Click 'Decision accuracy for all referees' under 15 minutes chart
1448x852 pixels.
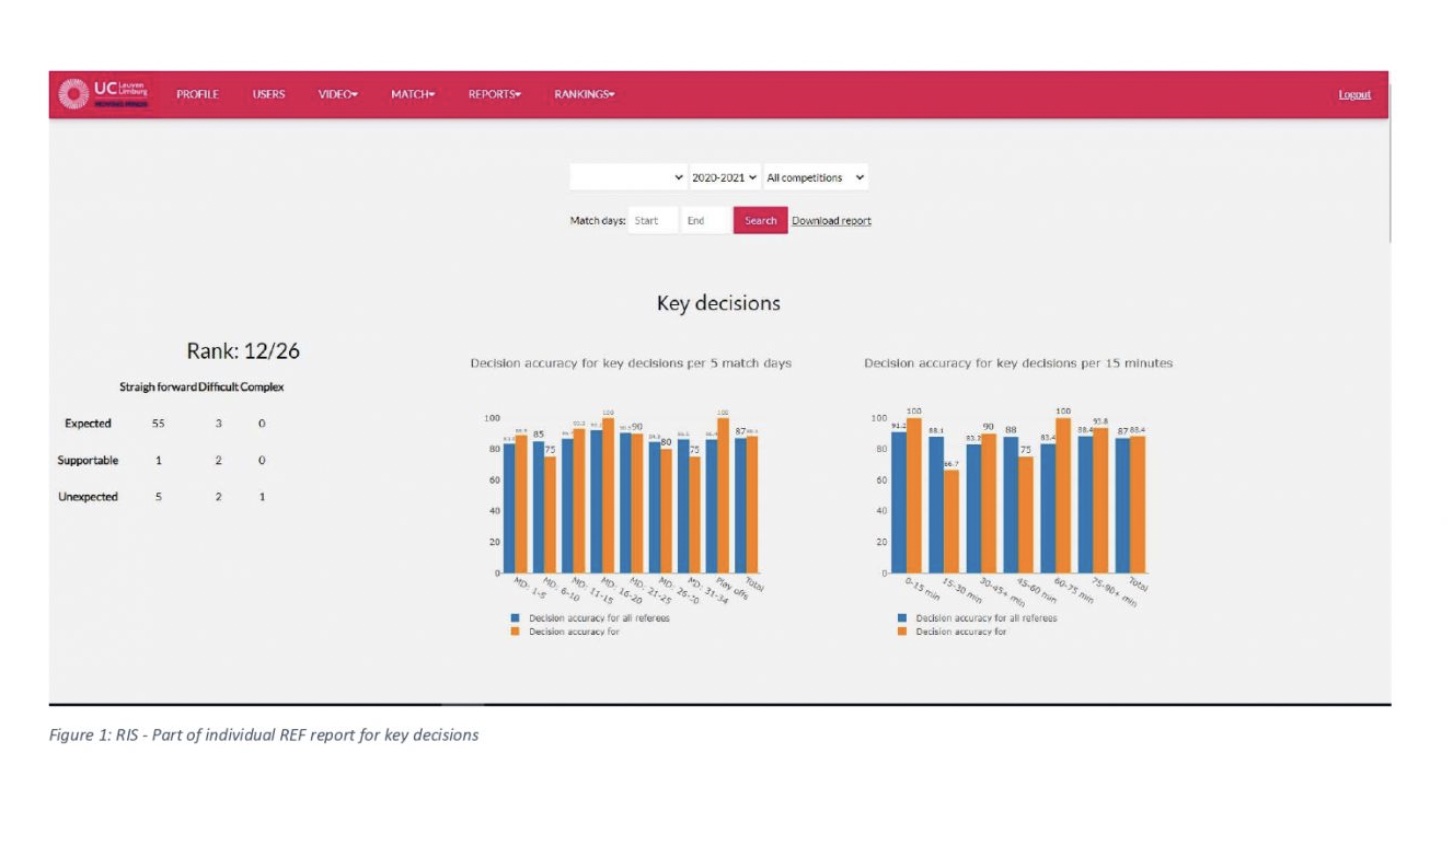[986, 618]
